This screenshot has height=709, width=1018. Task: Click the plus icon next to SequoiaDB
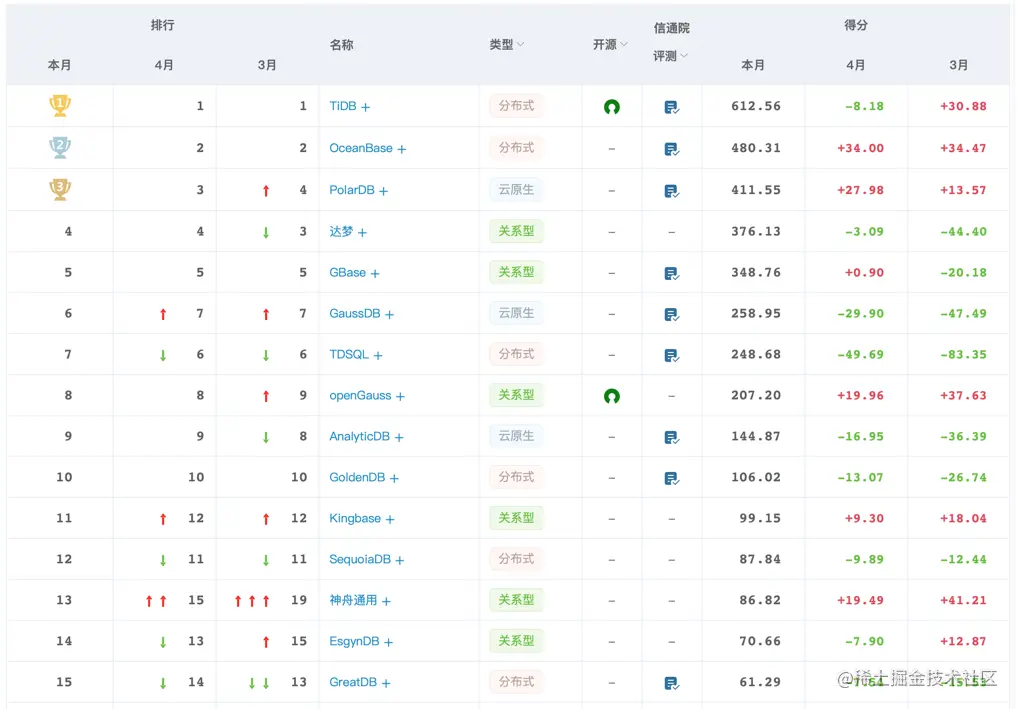(x=400, y=560)
